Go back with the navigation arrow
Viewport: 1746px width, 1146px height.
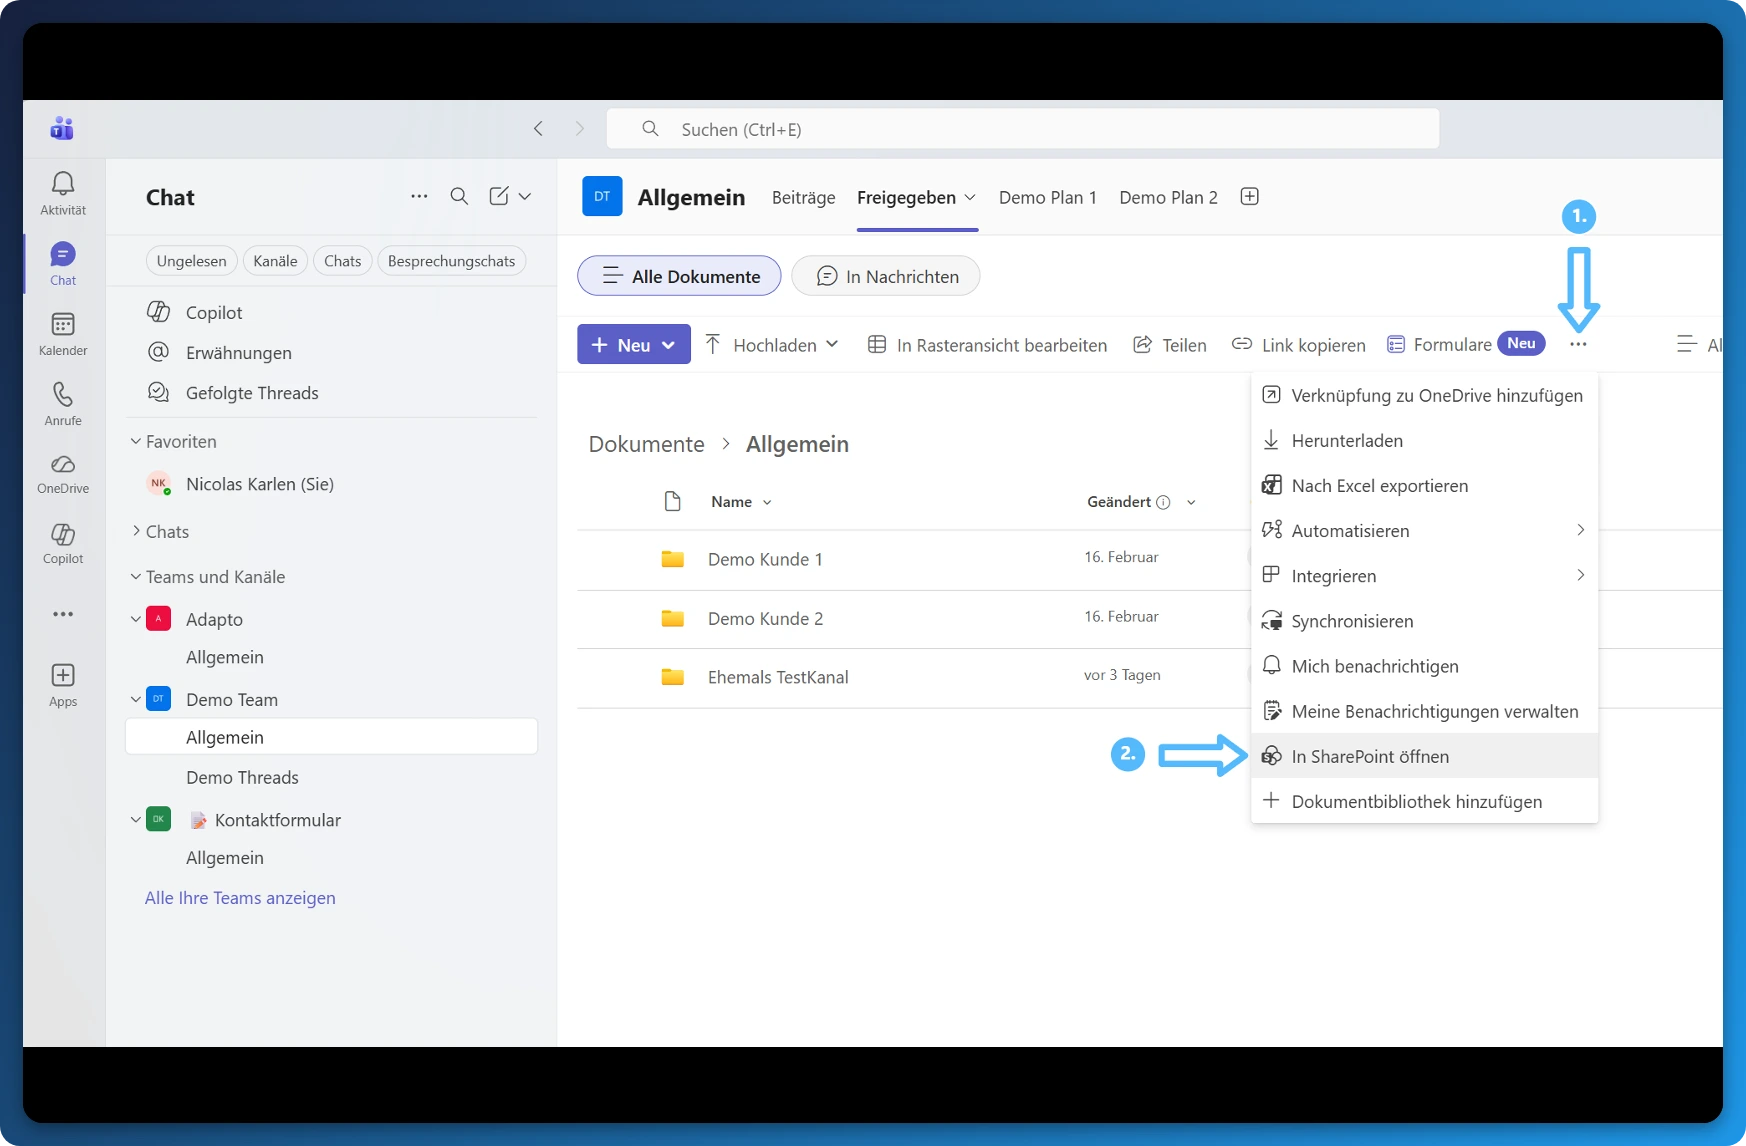(538, 128)
